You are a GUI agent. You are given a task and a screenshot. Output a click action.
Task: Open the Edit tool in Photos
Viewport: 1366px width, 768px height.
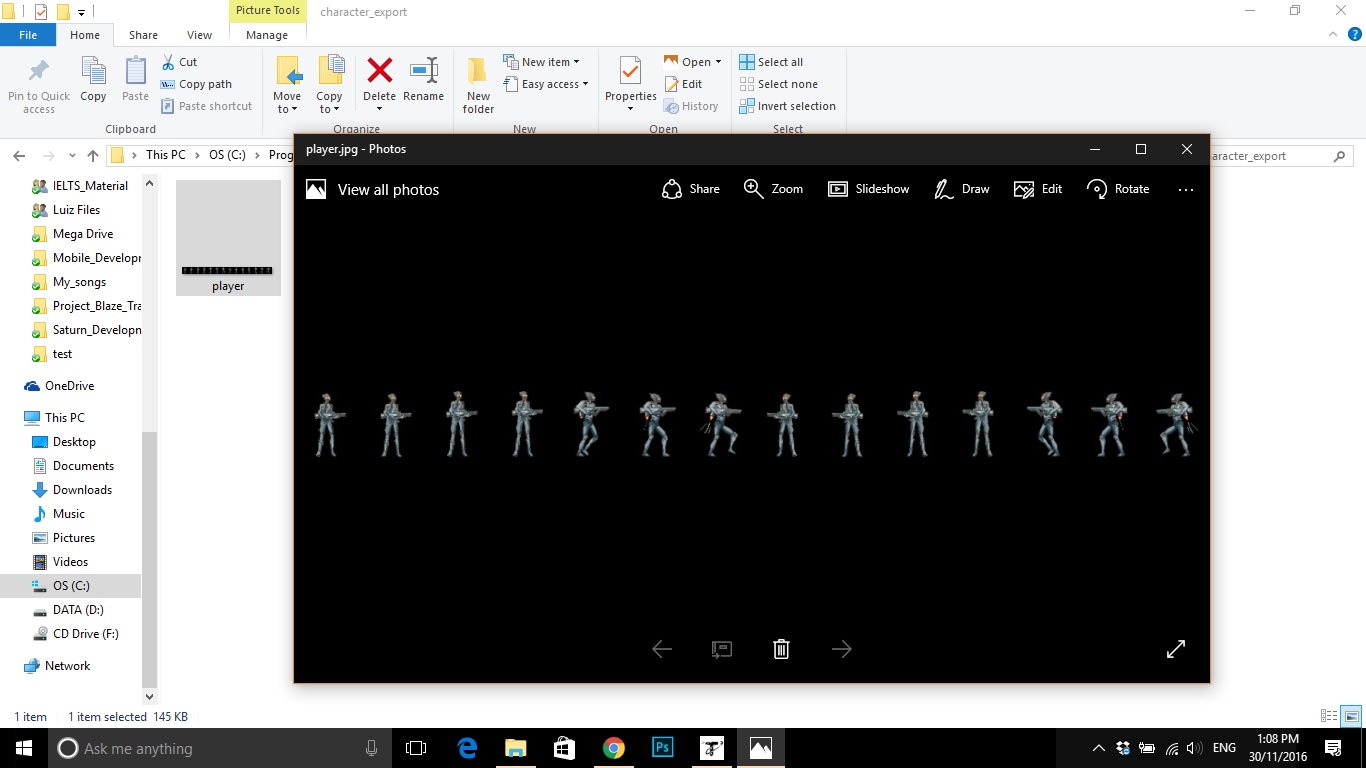pos(1038,189)
